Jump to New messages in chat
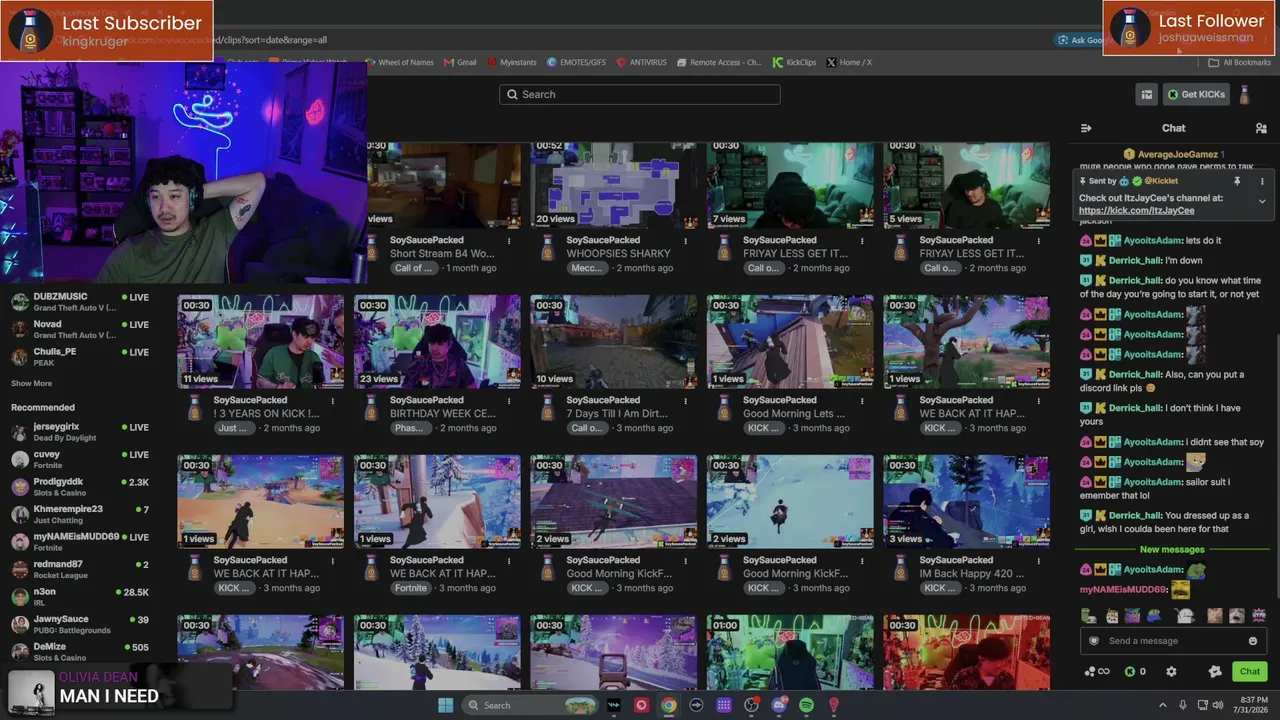This screenshot has width=1280, height=720. pyautogui.click(x=1172, y=549)
